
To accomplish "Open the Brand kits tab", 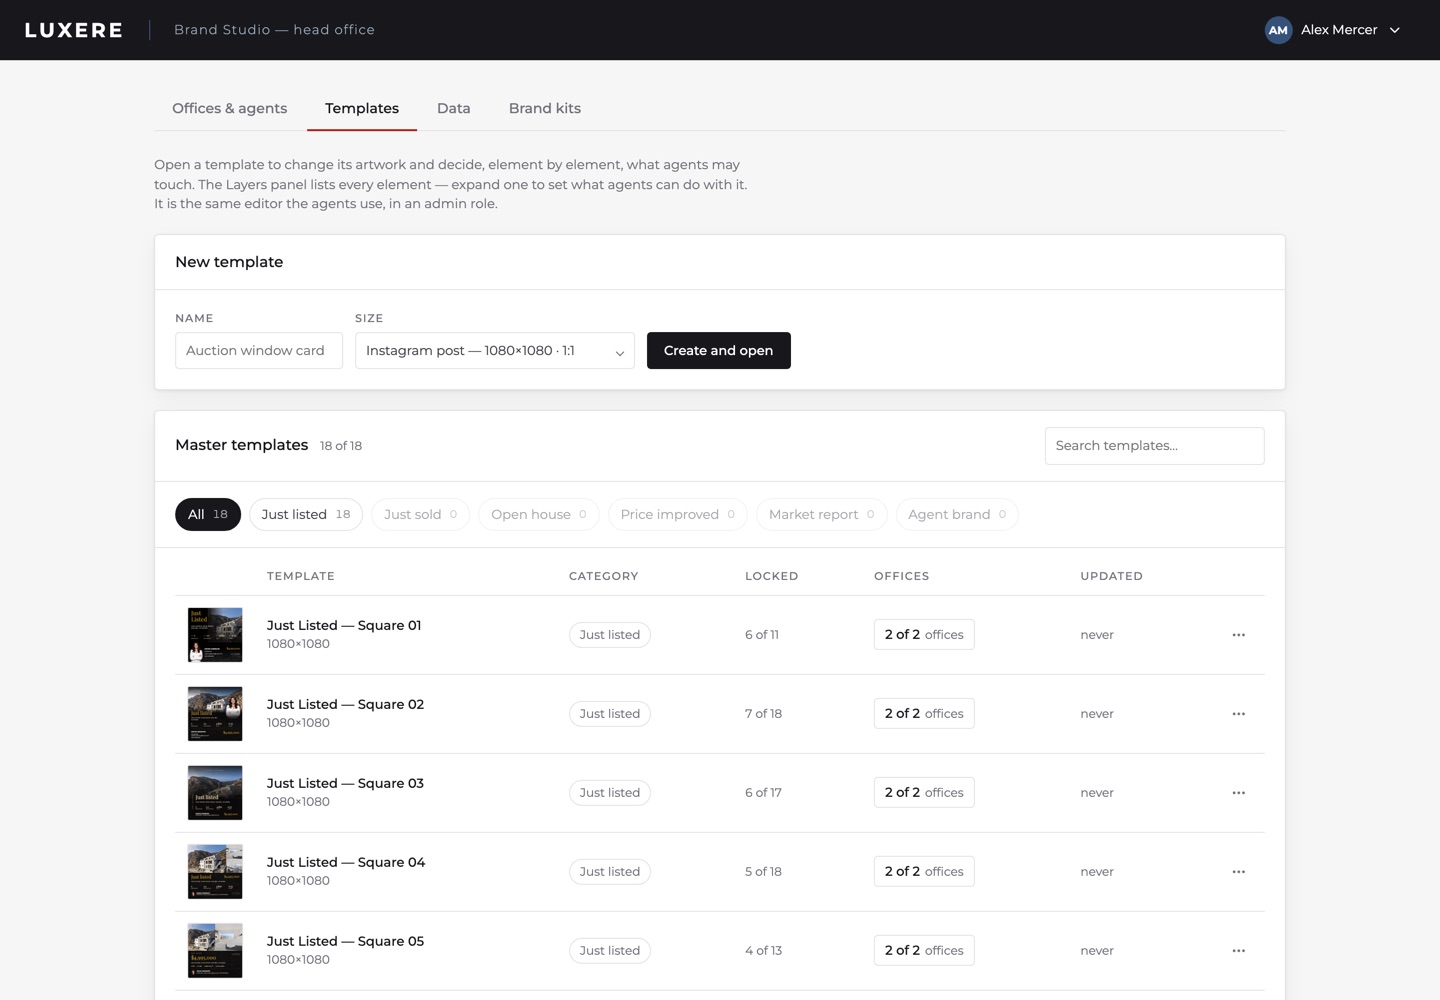I will [545, 108].
